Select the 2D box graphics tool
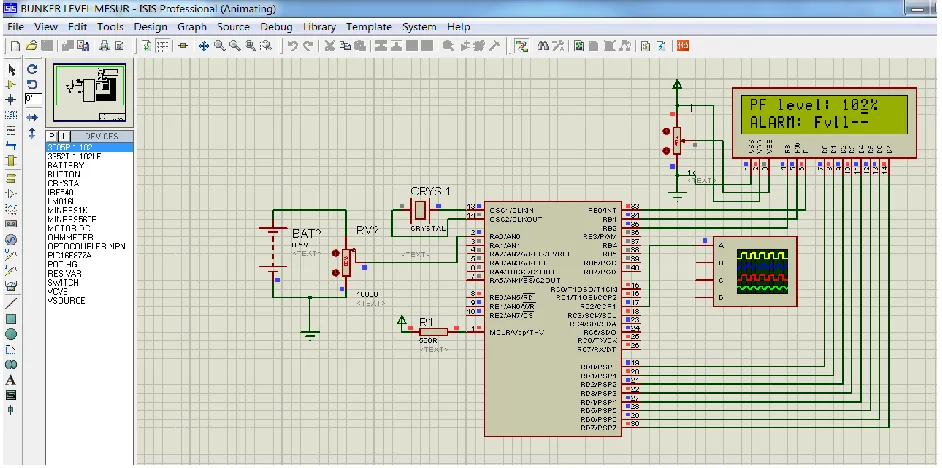 point(11,318)
